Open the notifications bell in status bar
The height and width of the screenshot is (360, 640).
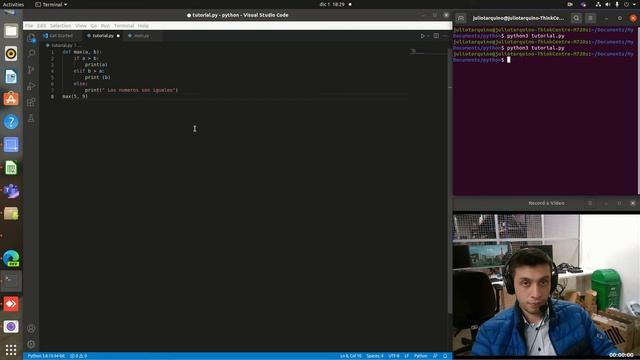[x=445, y=356]
